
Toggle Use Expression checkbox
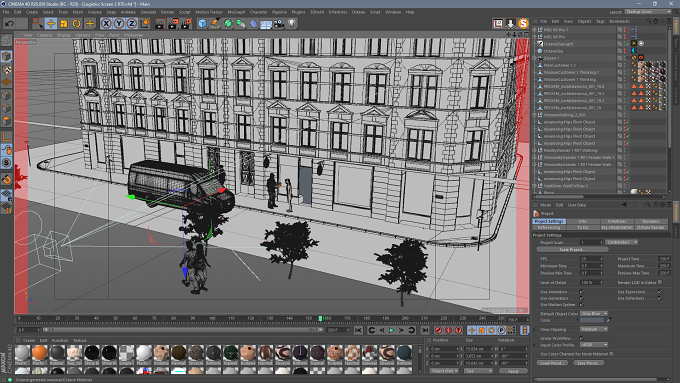pos(660,292)
